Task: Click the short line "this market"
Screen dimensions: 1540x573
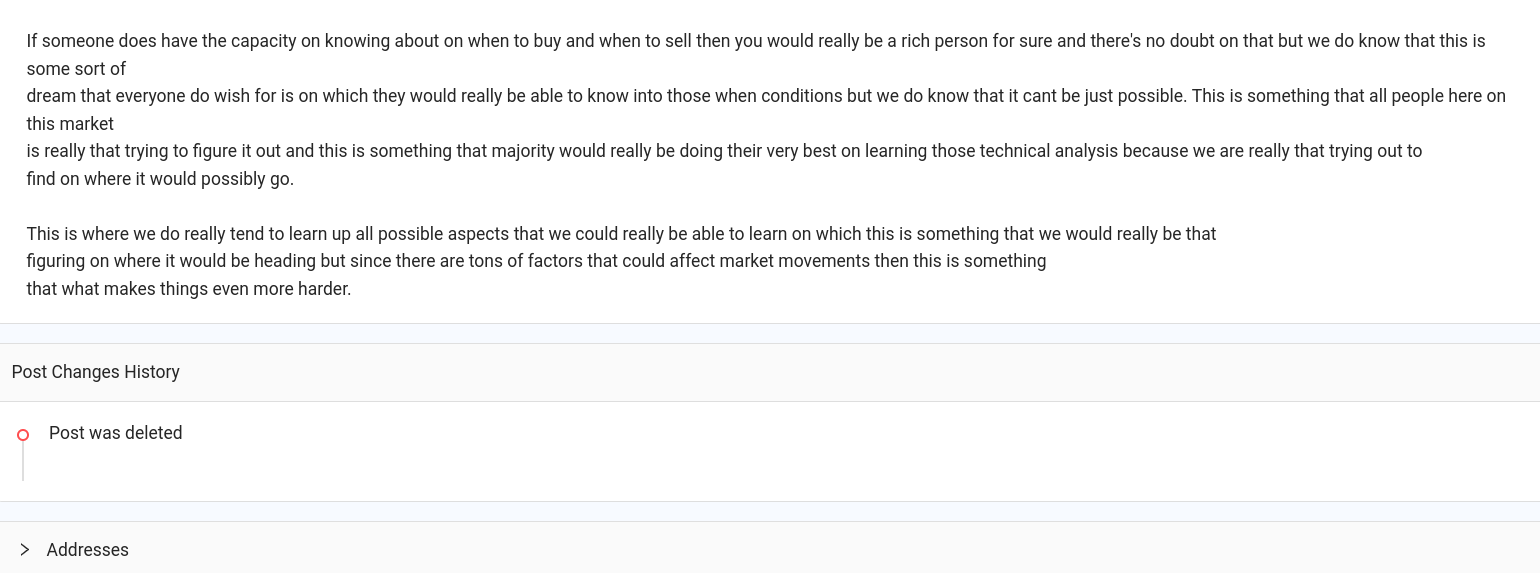Action: point(70,124)
